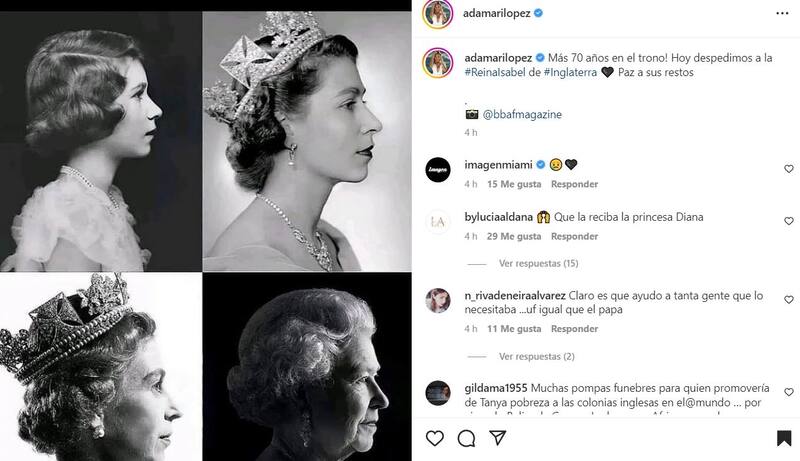Open more options three-dot menu

click(x=783, y=13)
